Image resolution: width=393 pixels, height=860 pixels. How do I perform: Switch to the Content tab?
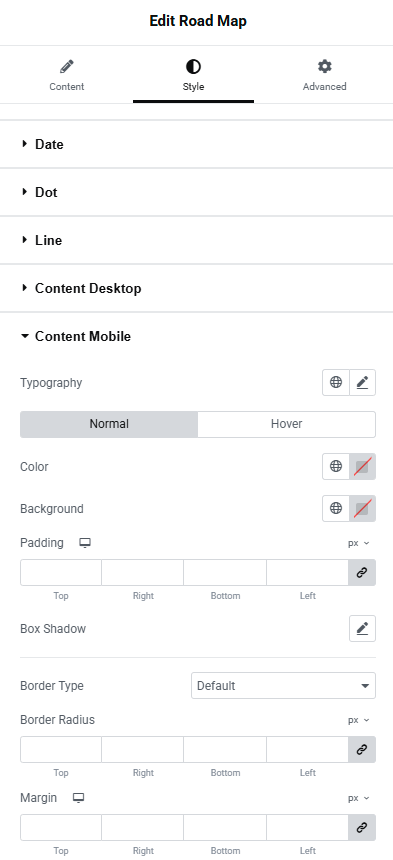coord(67,75)
